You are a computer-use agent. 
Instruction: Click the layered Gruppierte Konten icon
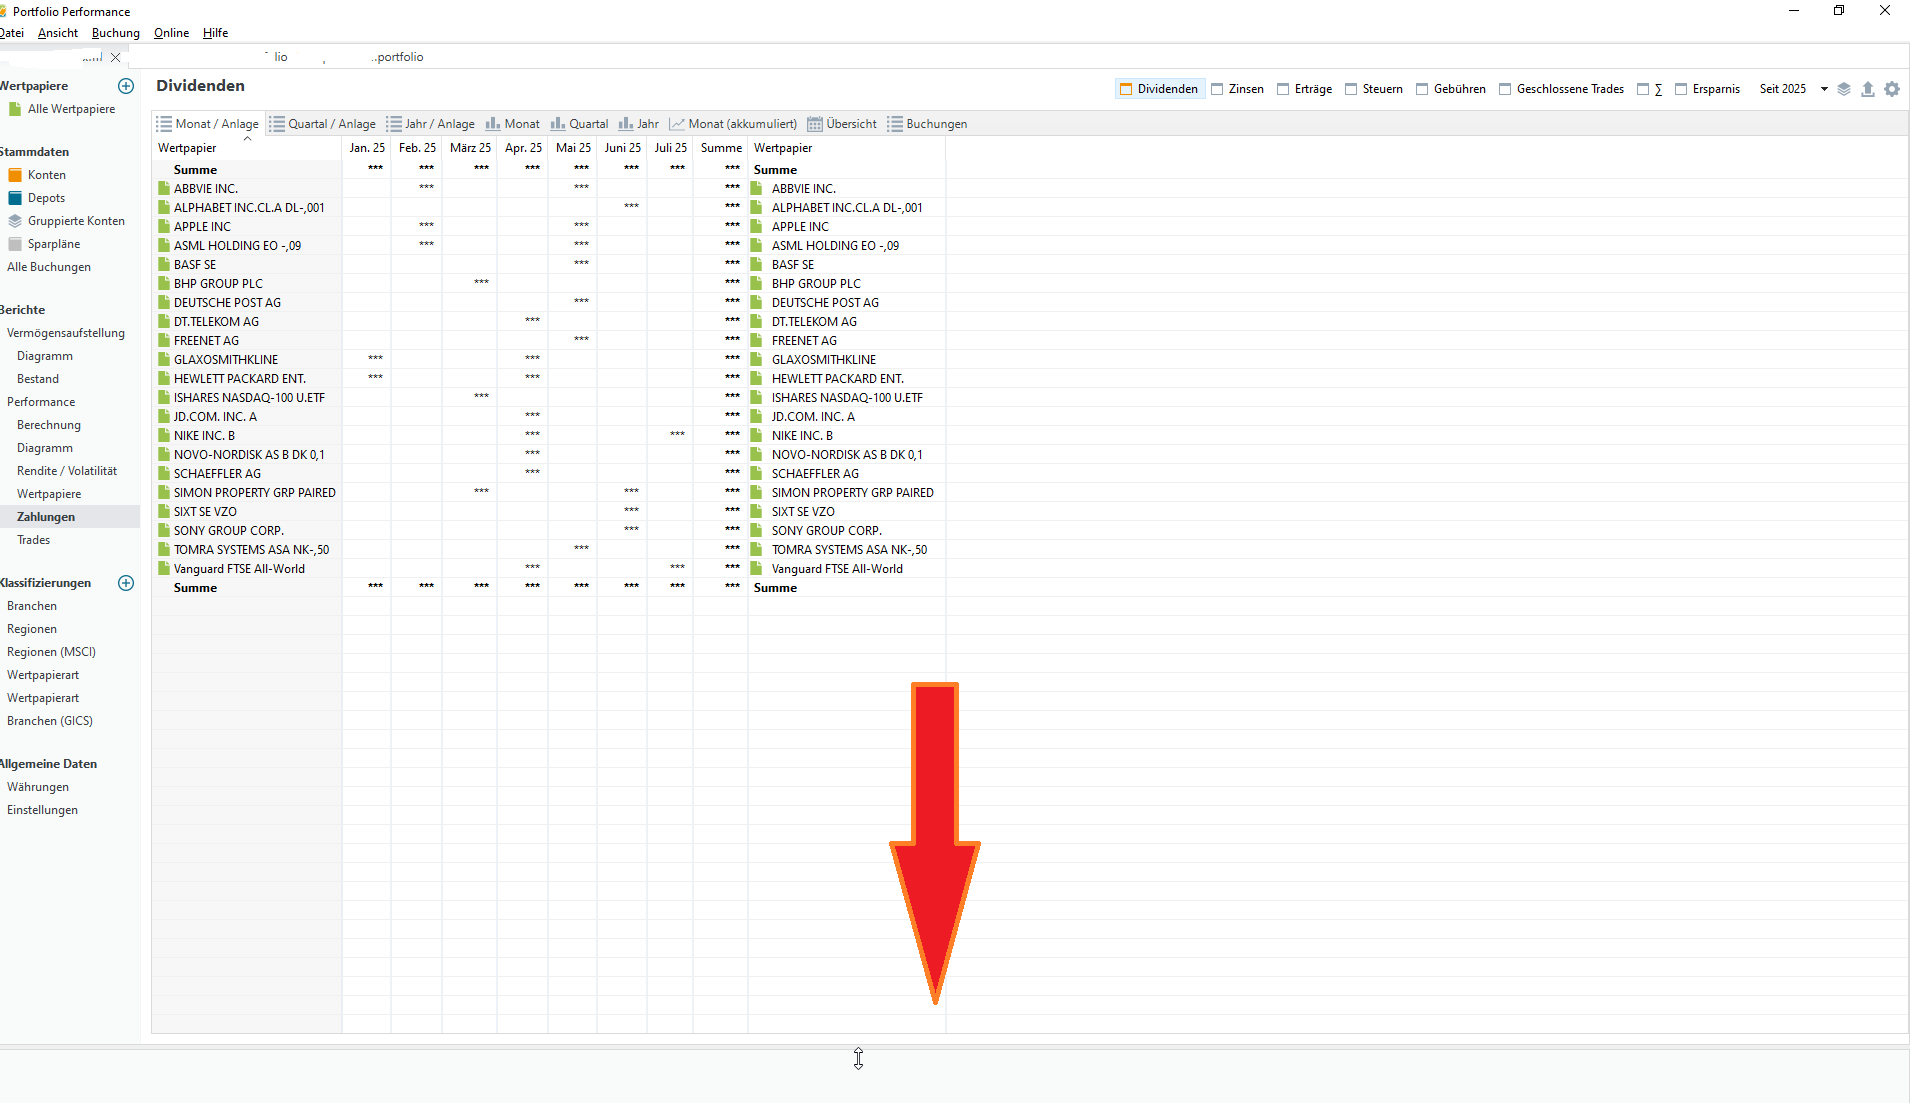click(x=15, y=221)
